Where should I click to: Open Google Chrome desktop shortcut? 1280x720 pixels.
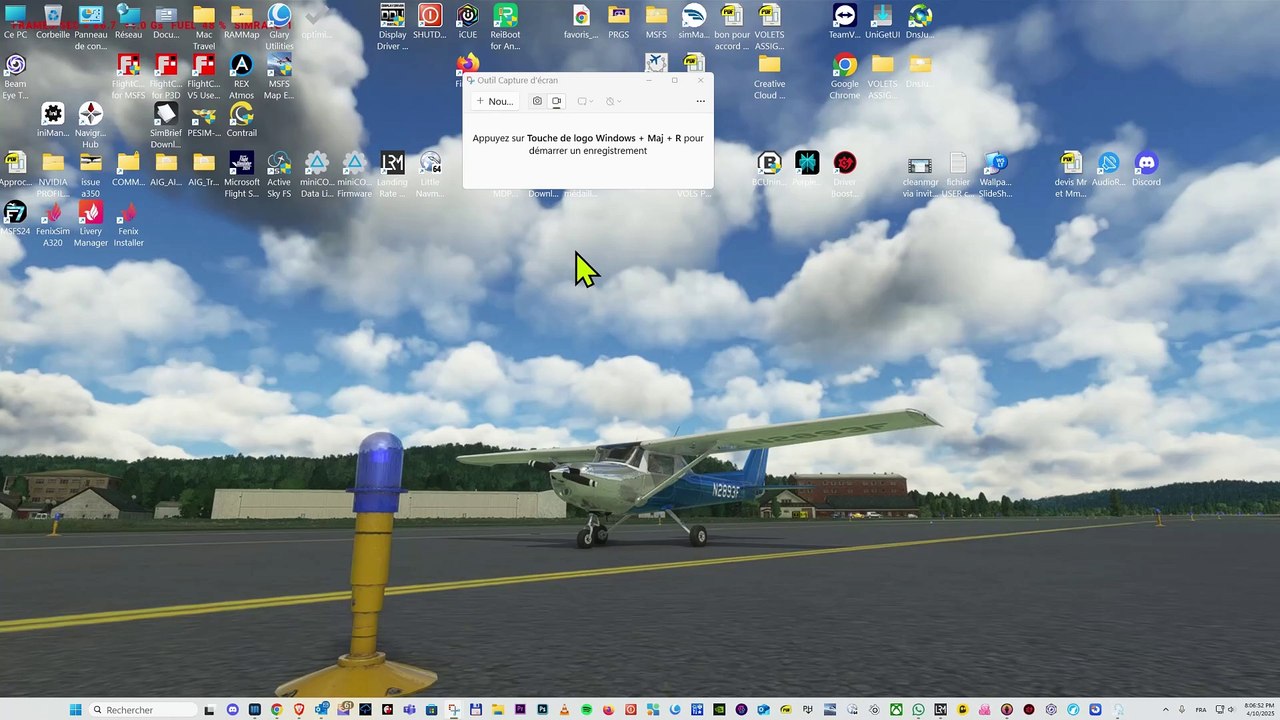(844, 77)
